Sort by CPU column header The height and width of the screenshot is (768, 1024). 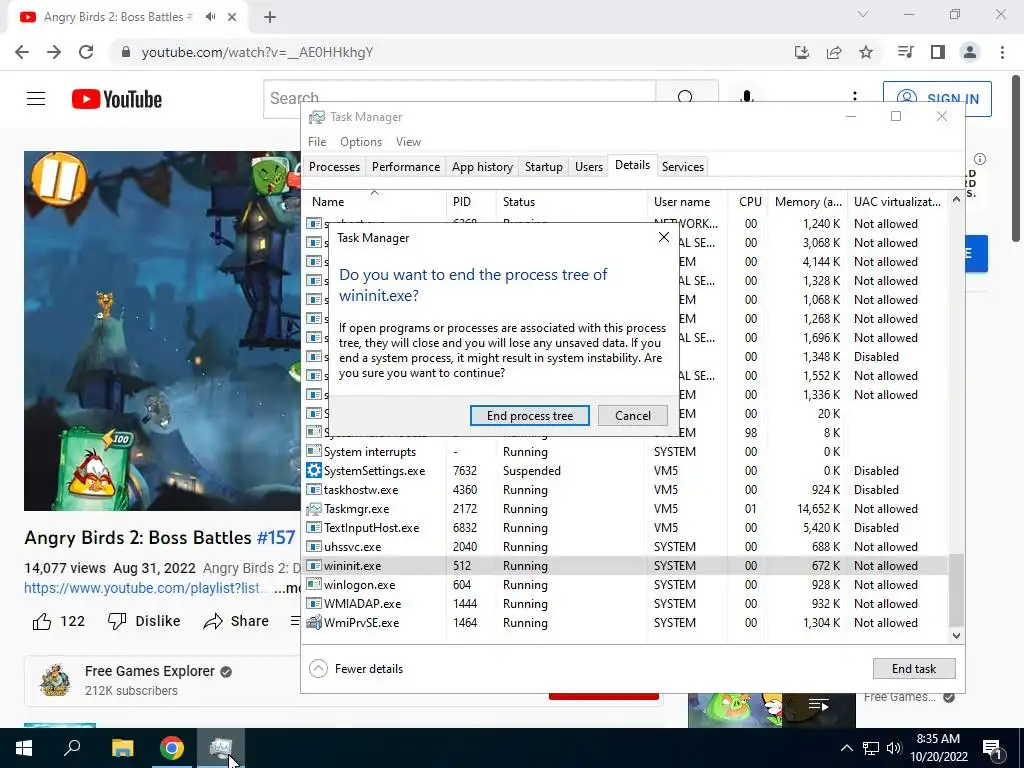tap(748, 202)
